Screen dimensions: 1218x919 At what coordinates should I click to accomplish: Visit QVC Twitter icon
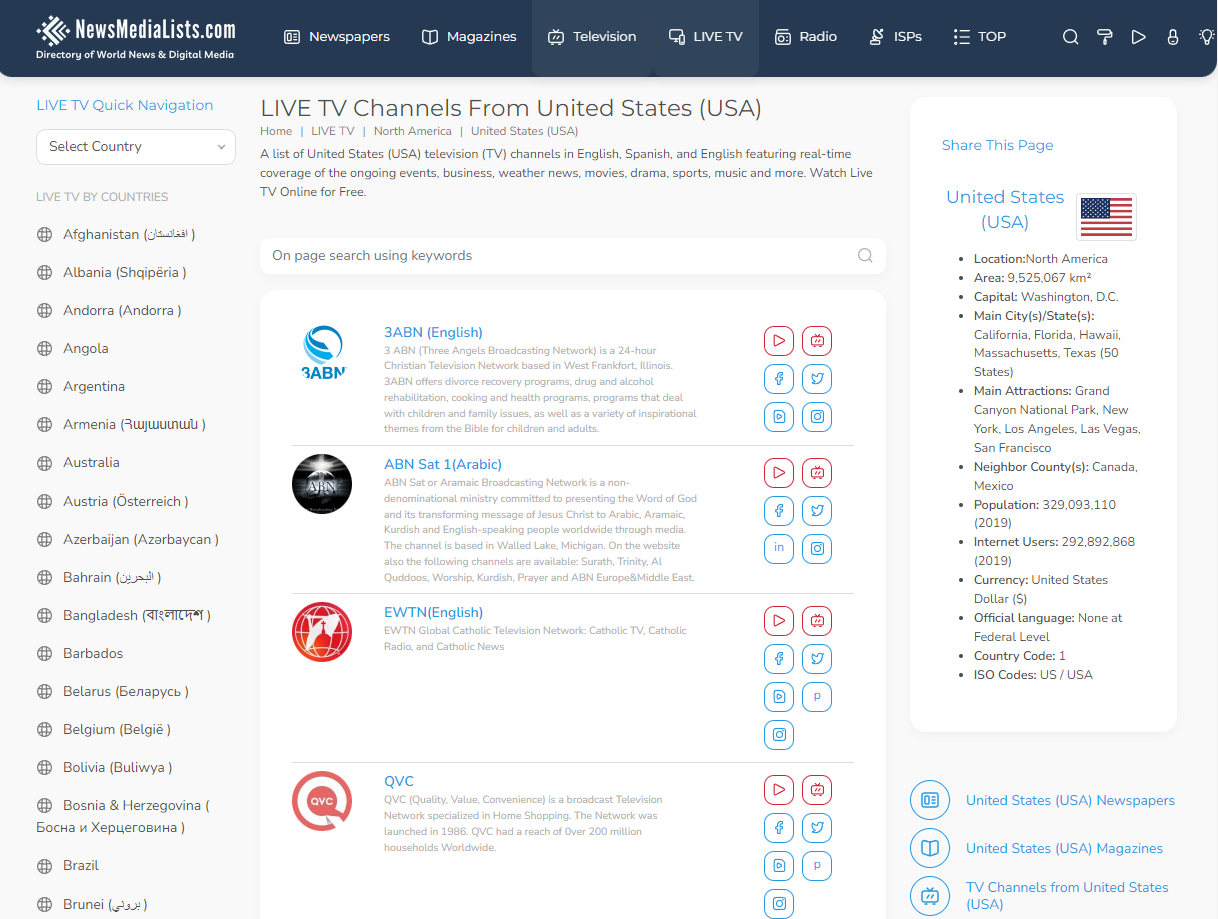[x=817, y=828]
